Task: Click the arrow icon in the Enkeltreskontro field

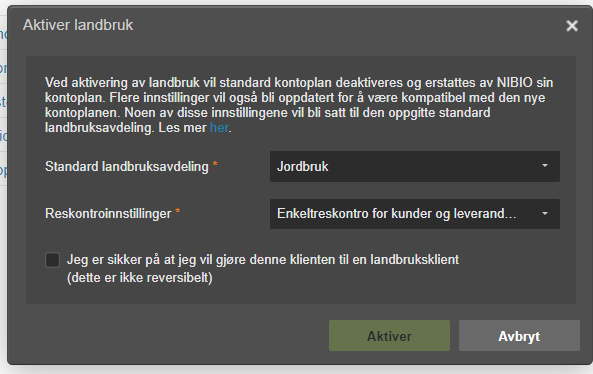Action: pyautogui.click(x=545, y=214)
